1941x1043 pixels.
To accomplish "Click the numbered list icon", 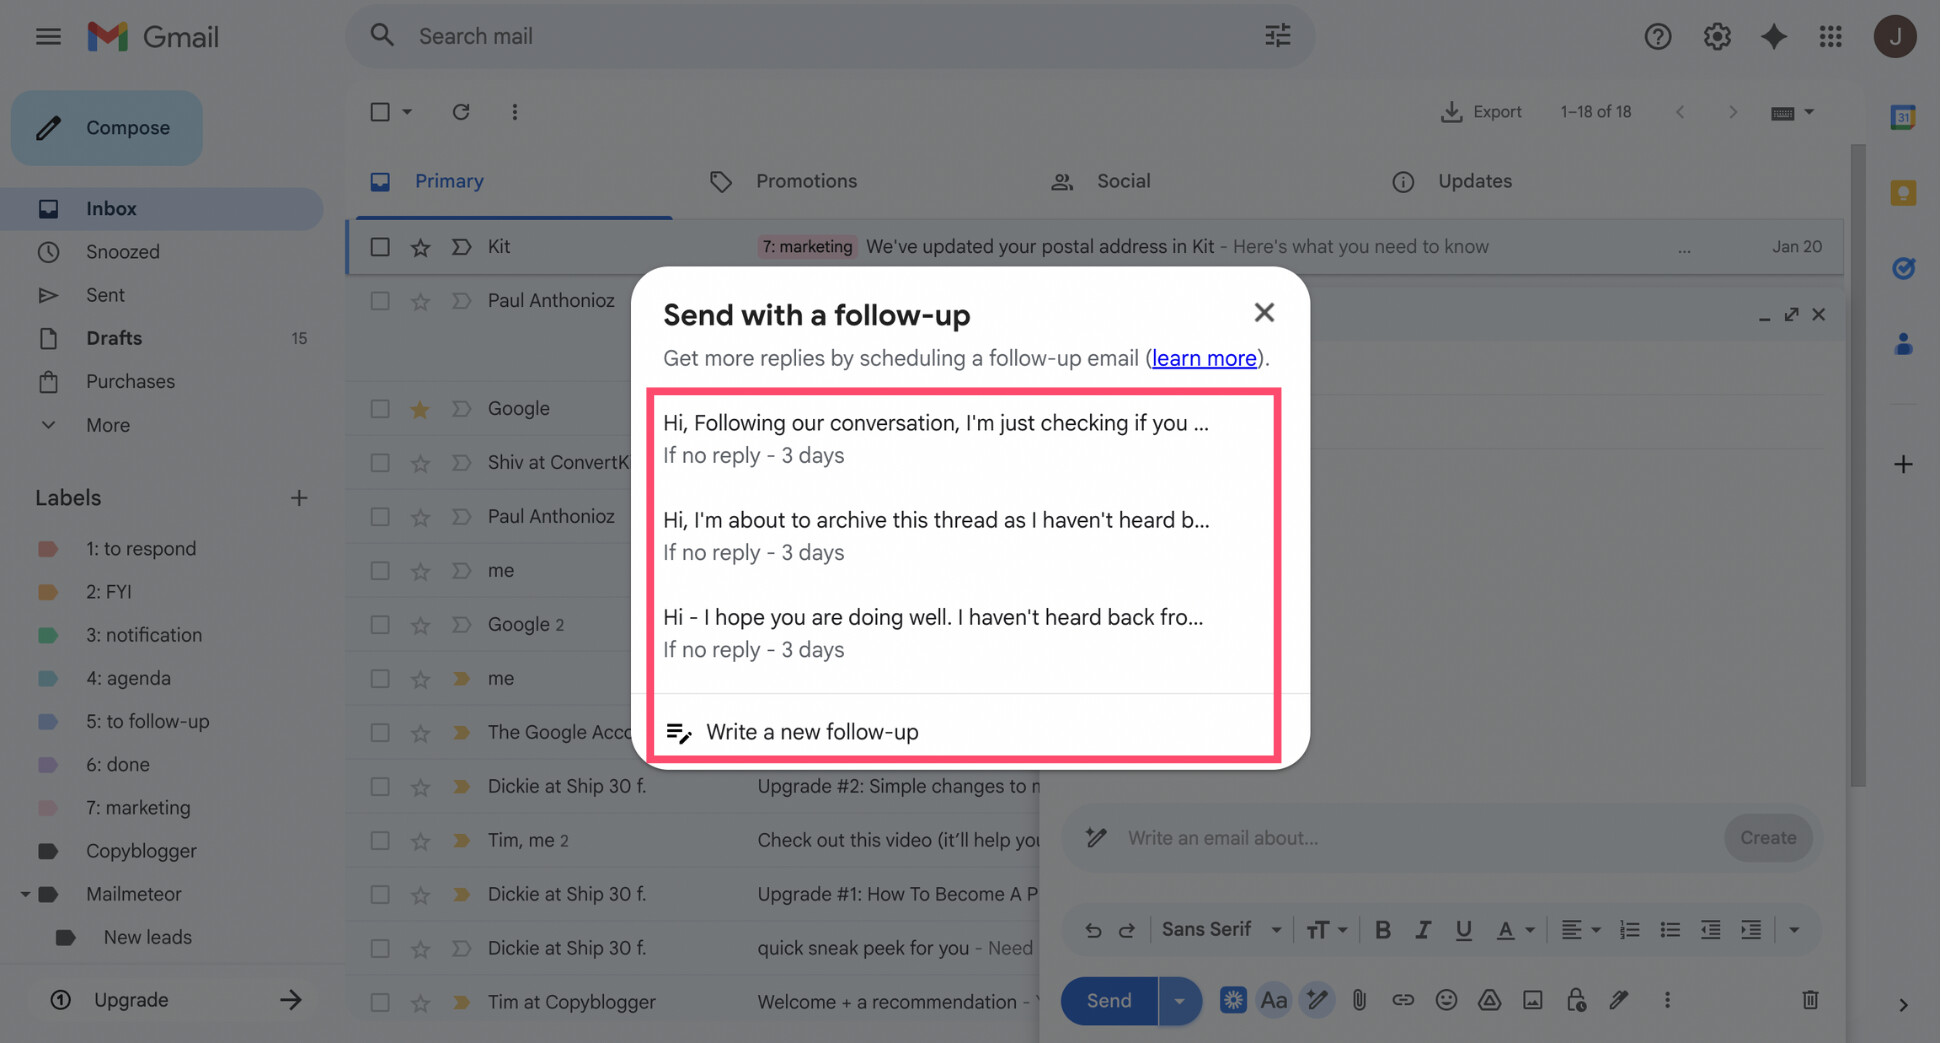I will [1629, 930].
